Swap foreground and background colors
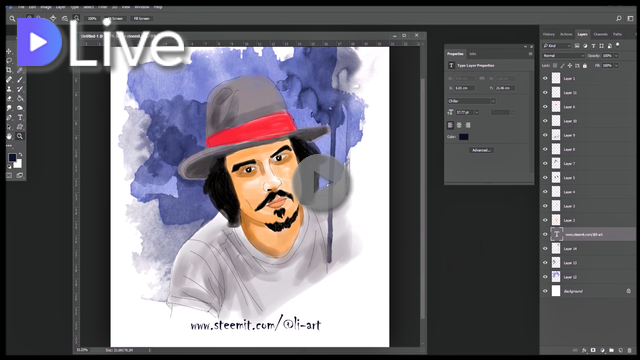Screen dimensions: 640x360 (20, 154)
